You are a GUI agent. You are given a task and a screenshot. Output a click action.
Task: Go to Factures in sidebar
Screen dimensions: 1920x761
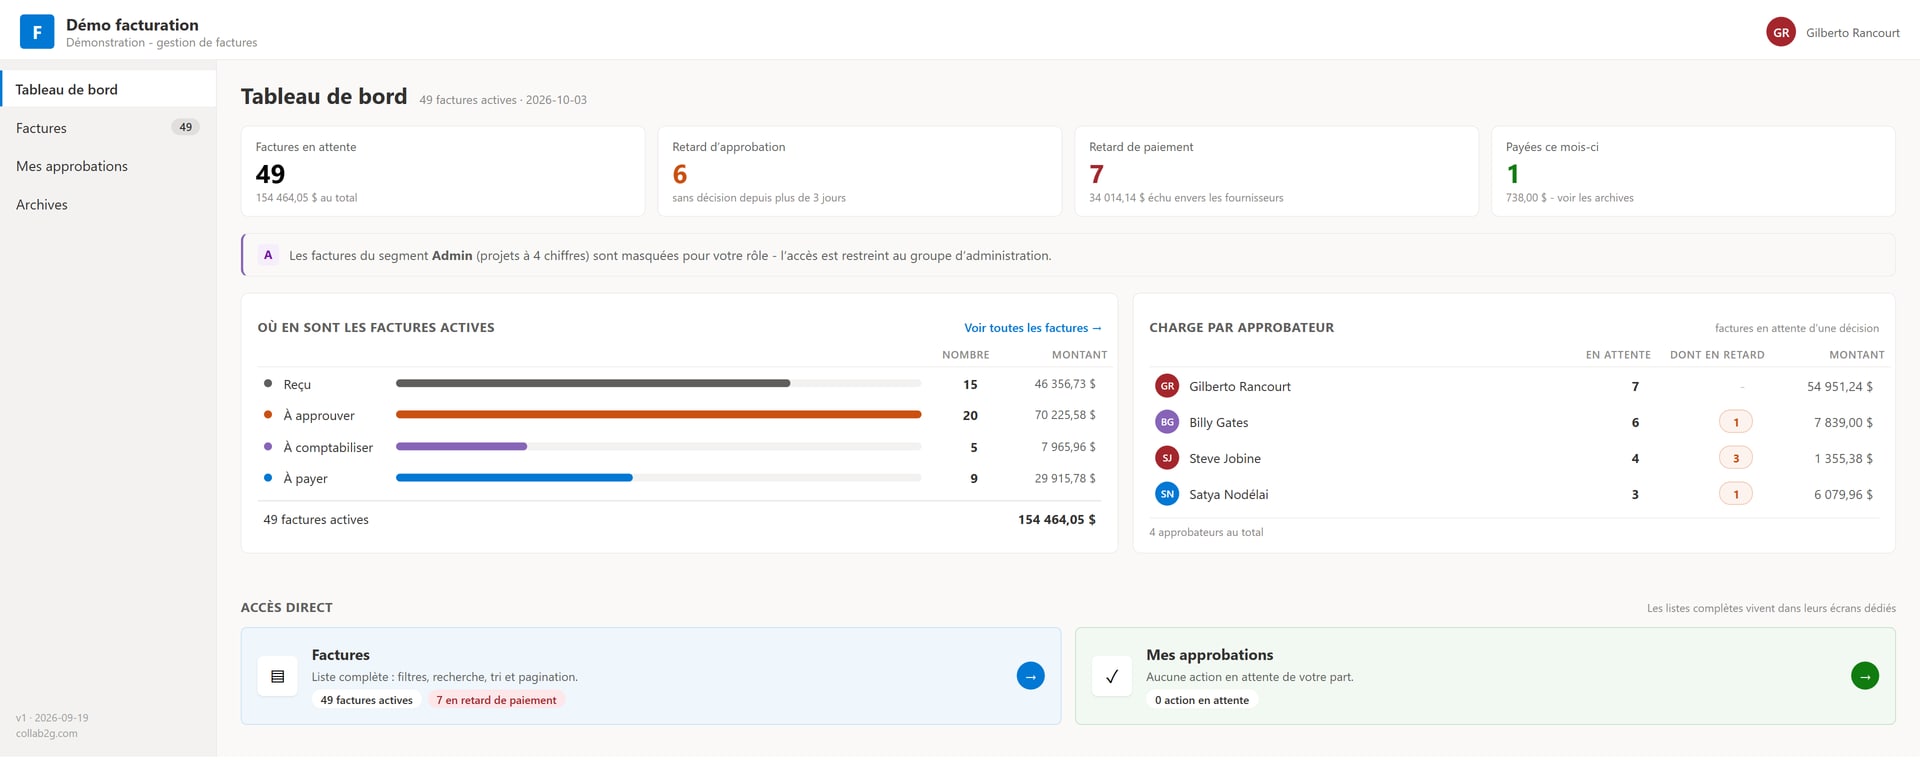point(108,128)
